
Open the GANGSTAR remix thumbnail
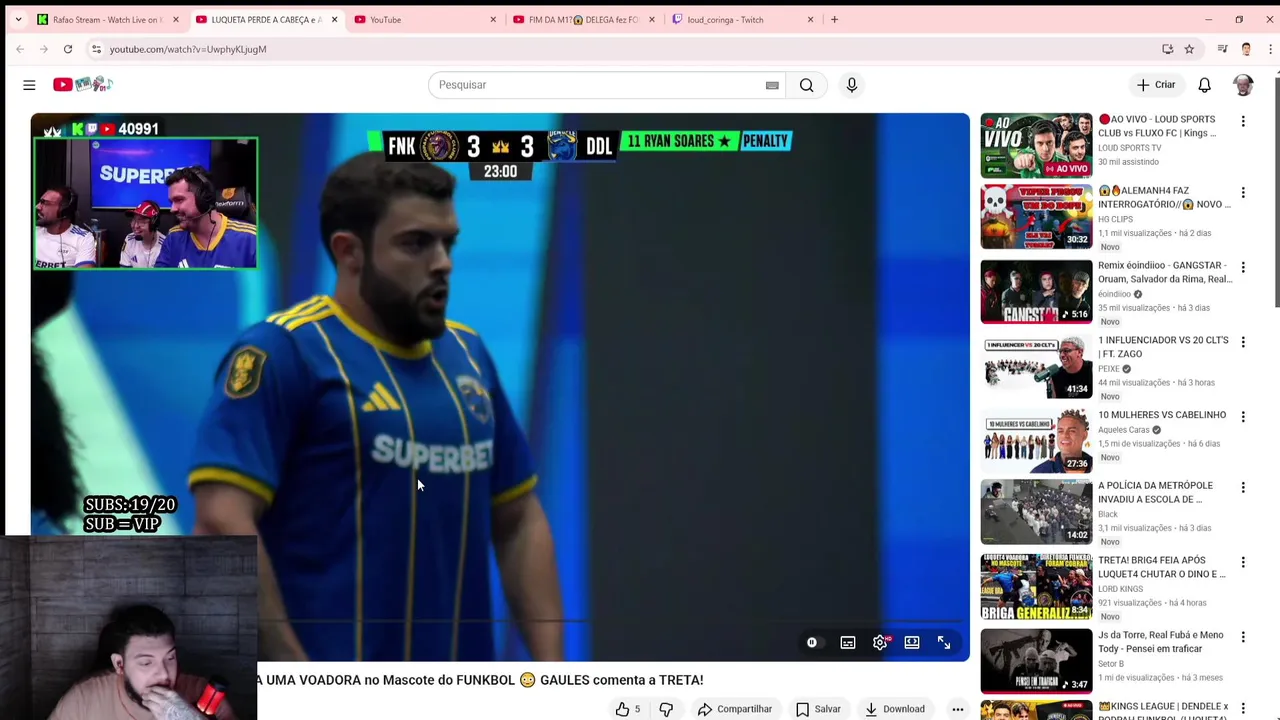pos(1036,291)
